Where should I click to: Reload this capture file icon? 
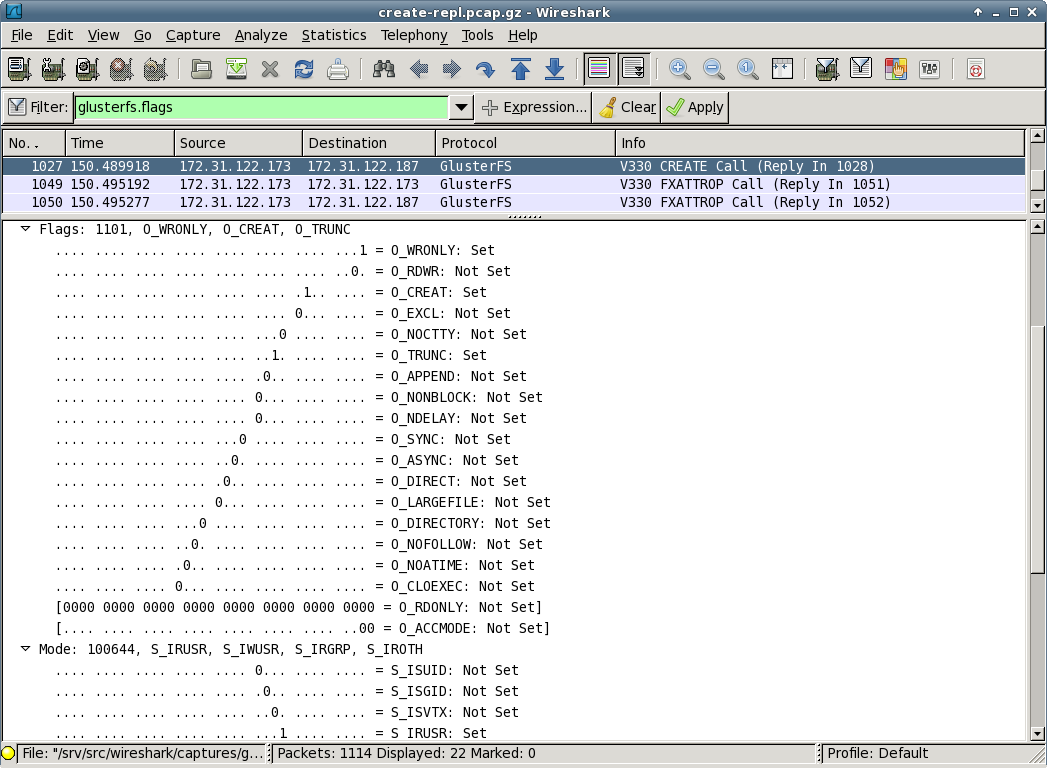point(304,69)
